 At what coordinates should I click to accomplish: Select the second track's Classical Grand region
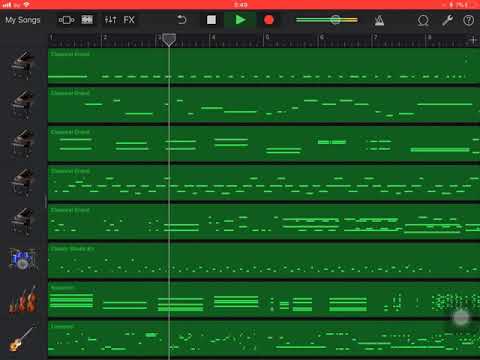(264, 105)
